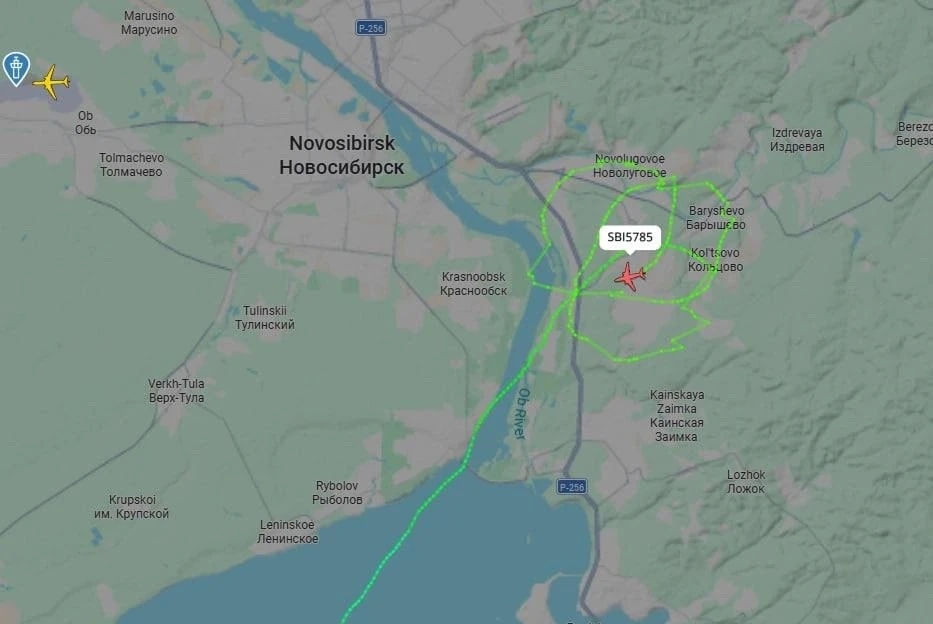Select the Verkh-Tula village label
Image resolution: width=933 pixels, height=624 pixels.
[x=176, y=391]
